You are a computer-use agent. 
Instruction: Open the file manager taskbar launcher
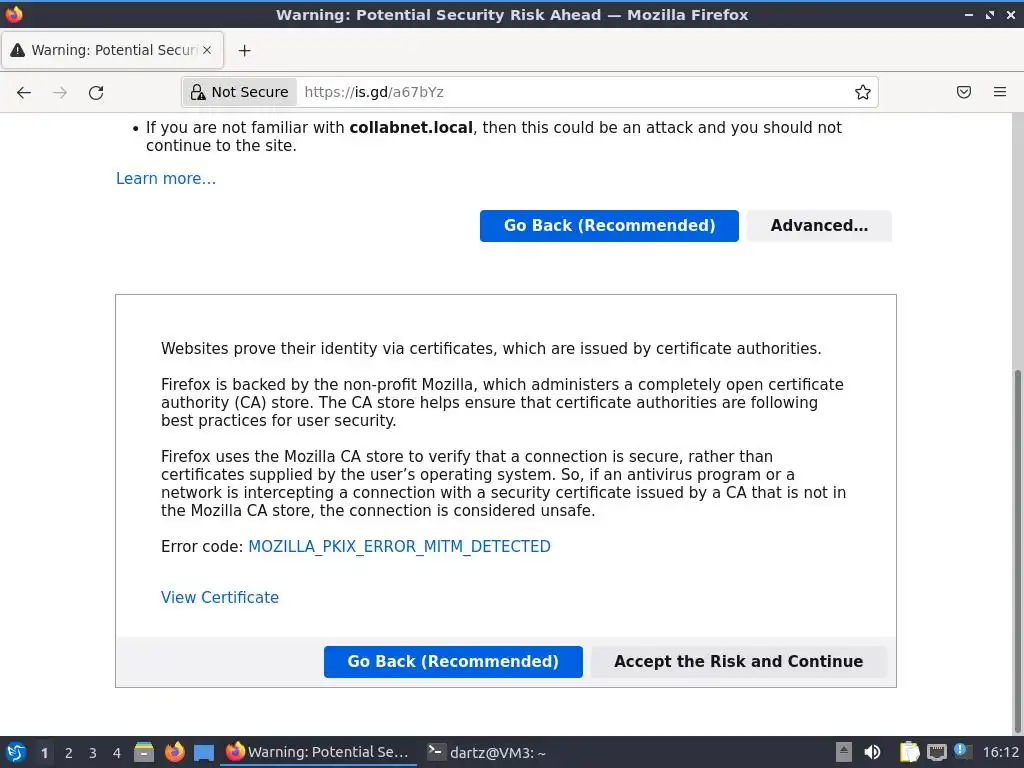(144, 752)
